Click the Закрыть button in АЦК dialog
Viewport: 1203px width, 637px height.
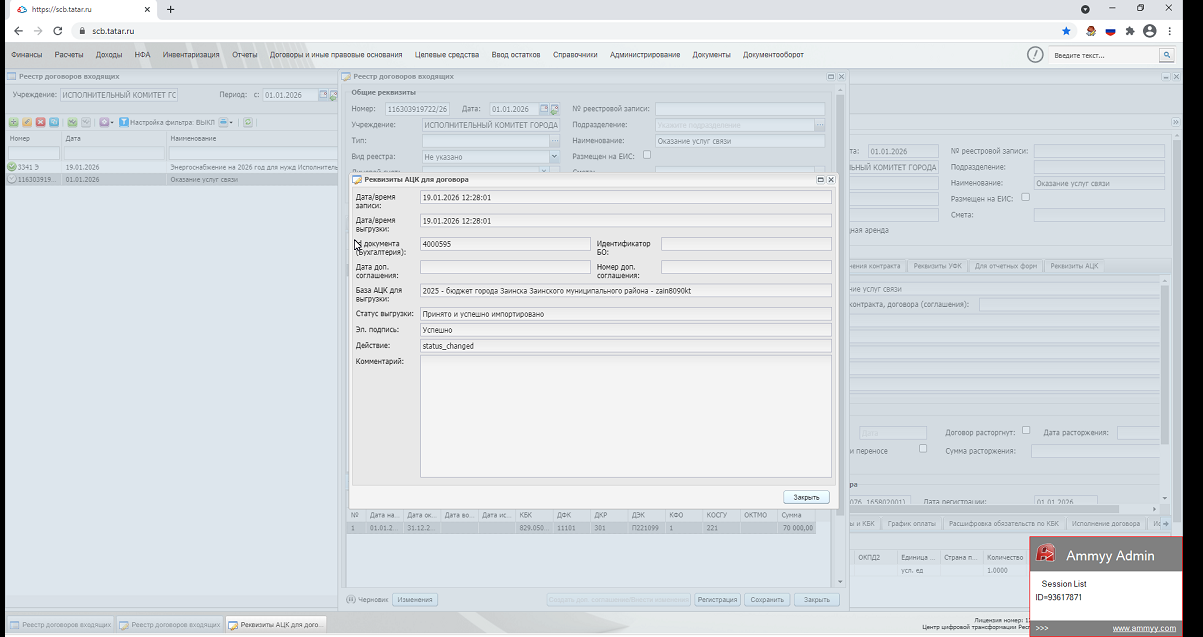pos(806,497)
